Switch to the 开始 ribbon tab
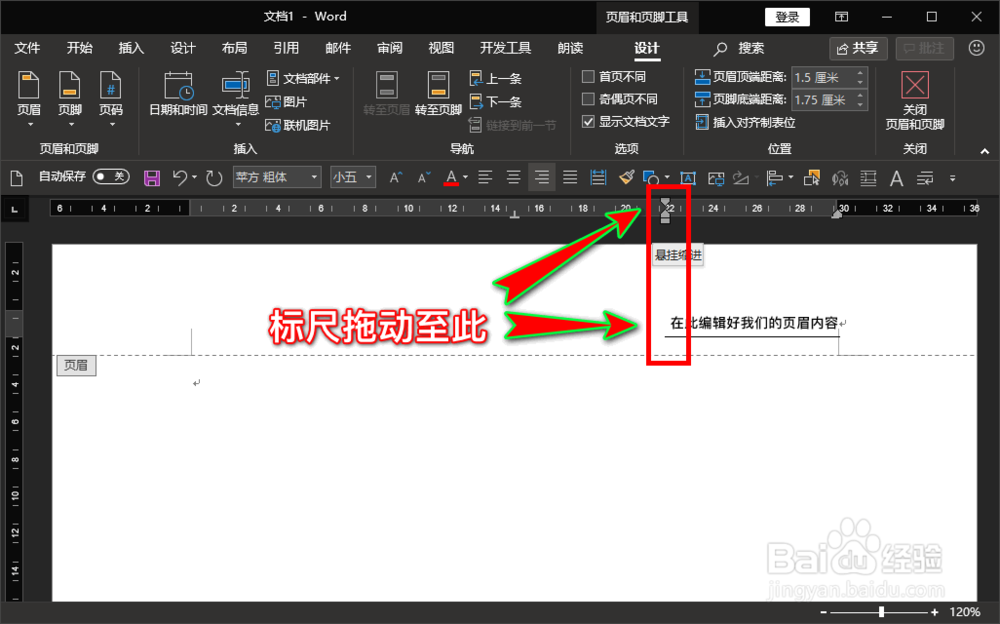 click(80, 47)
